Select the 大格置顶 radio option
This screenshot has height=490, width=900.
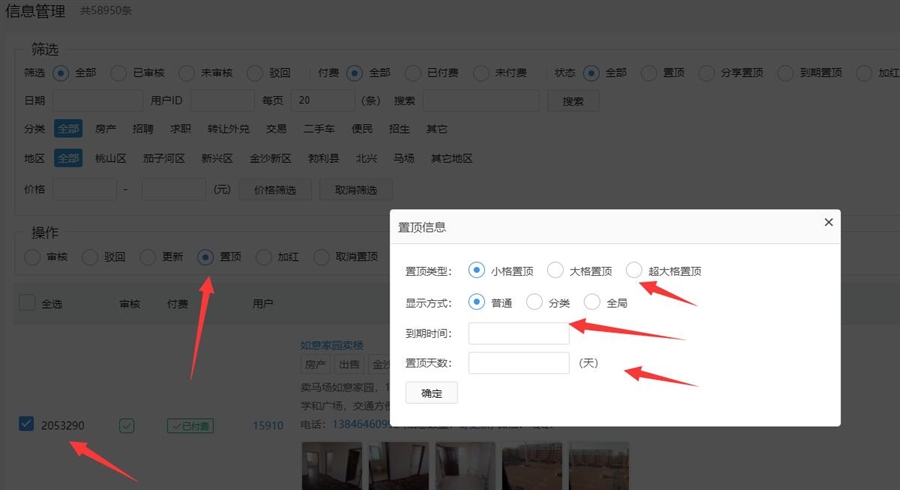pyautogui.click(x=555, y=270)
